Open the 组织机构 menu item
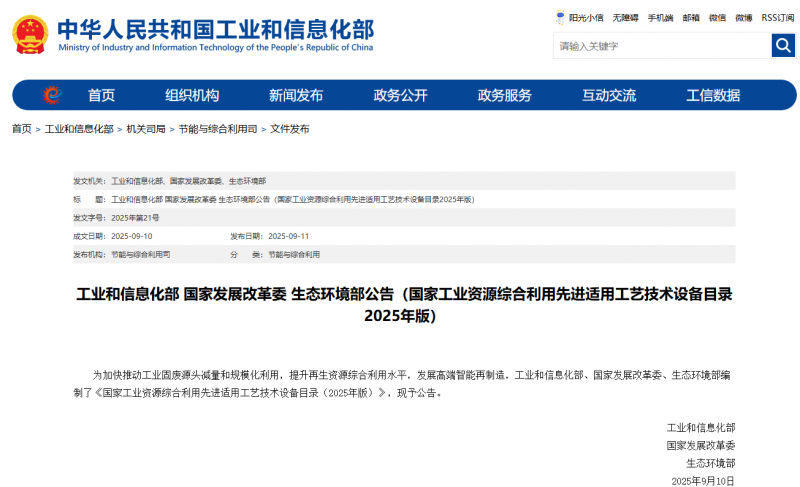The width and height of the screenshot is (800, 487). point(192,96)
